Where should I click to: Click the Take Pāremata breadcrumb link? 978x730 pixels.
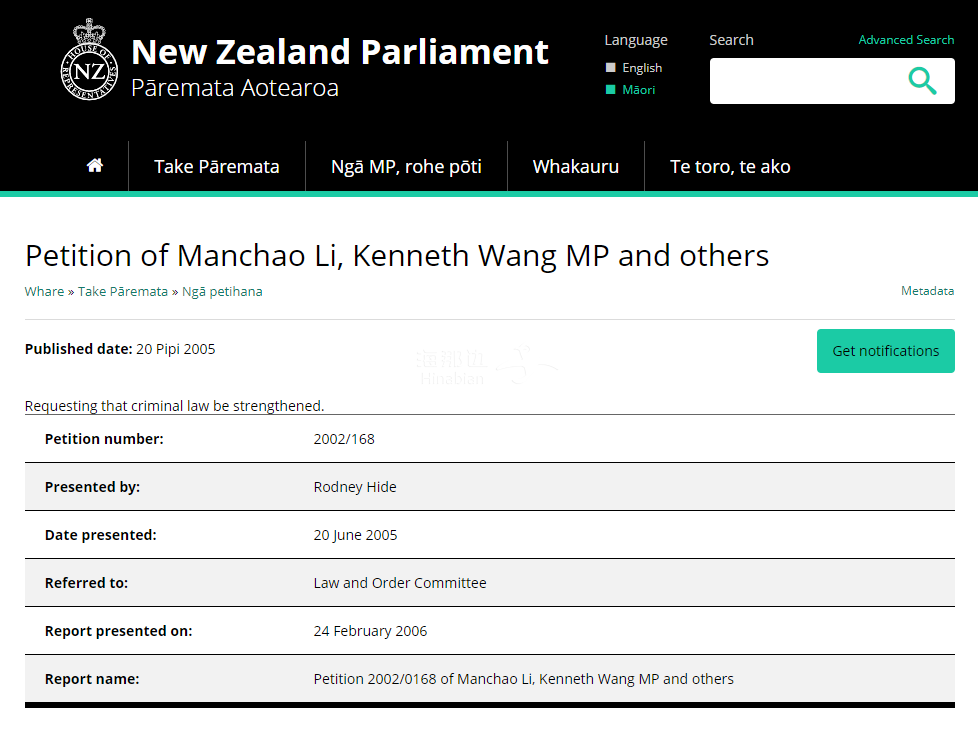point(123,292)
